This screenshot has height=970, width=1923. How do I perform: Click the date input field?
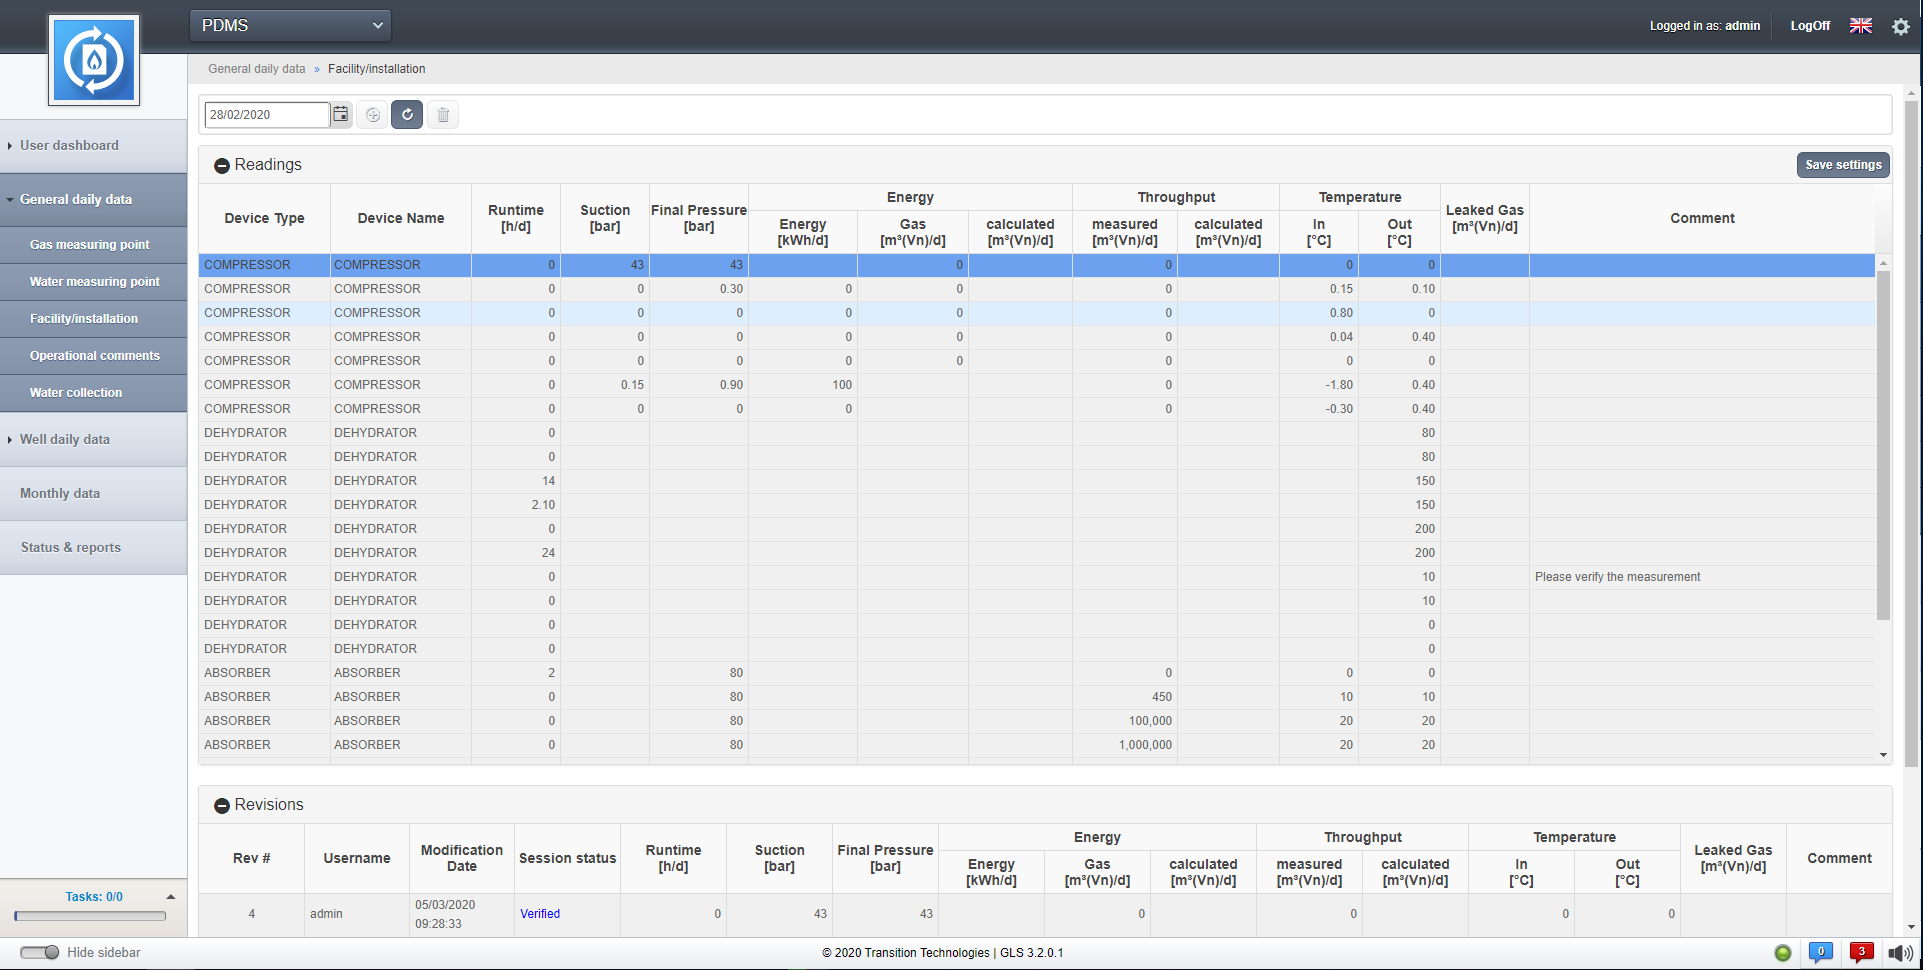[x=266, y=114]
